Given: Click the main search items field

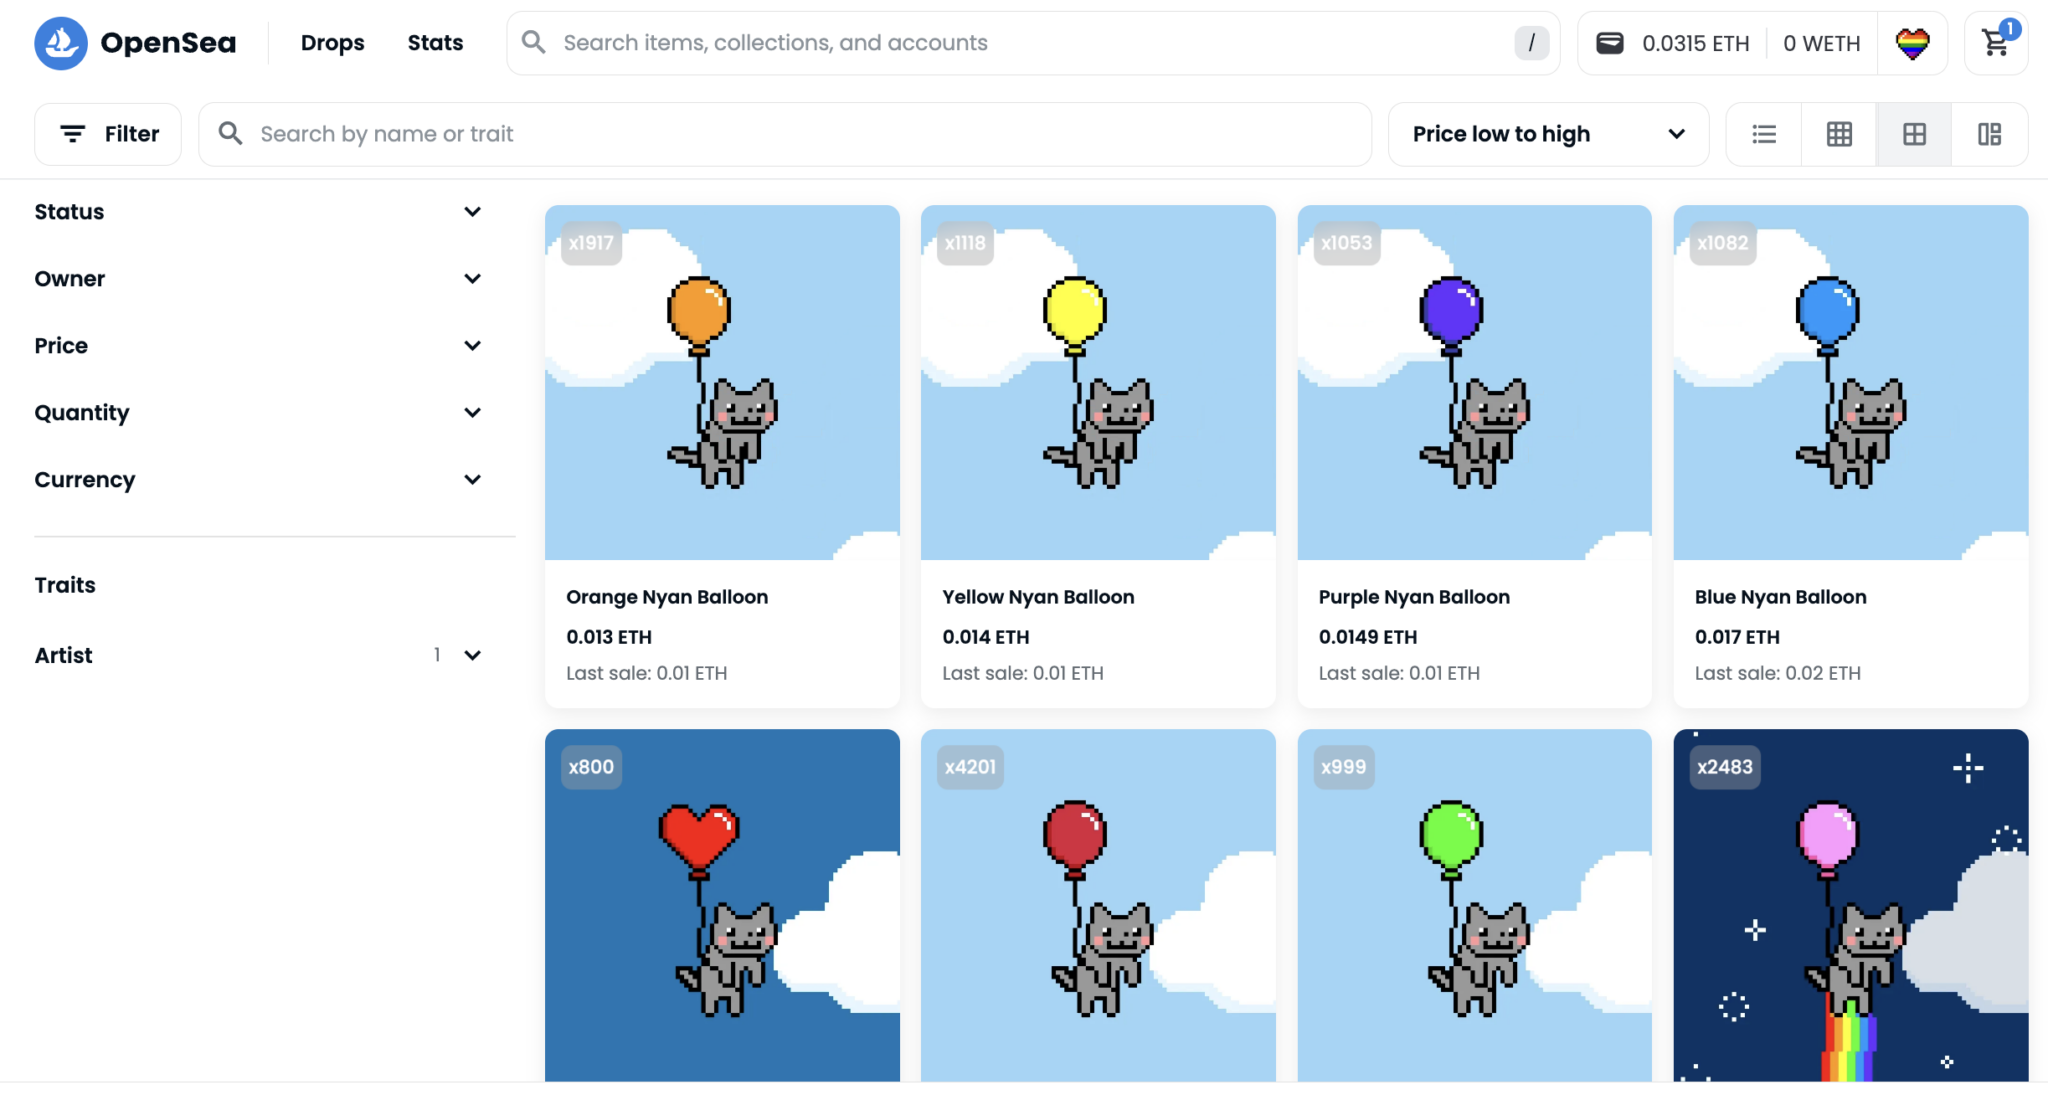Looking at the screenshot, I should tap(1000, 42).
